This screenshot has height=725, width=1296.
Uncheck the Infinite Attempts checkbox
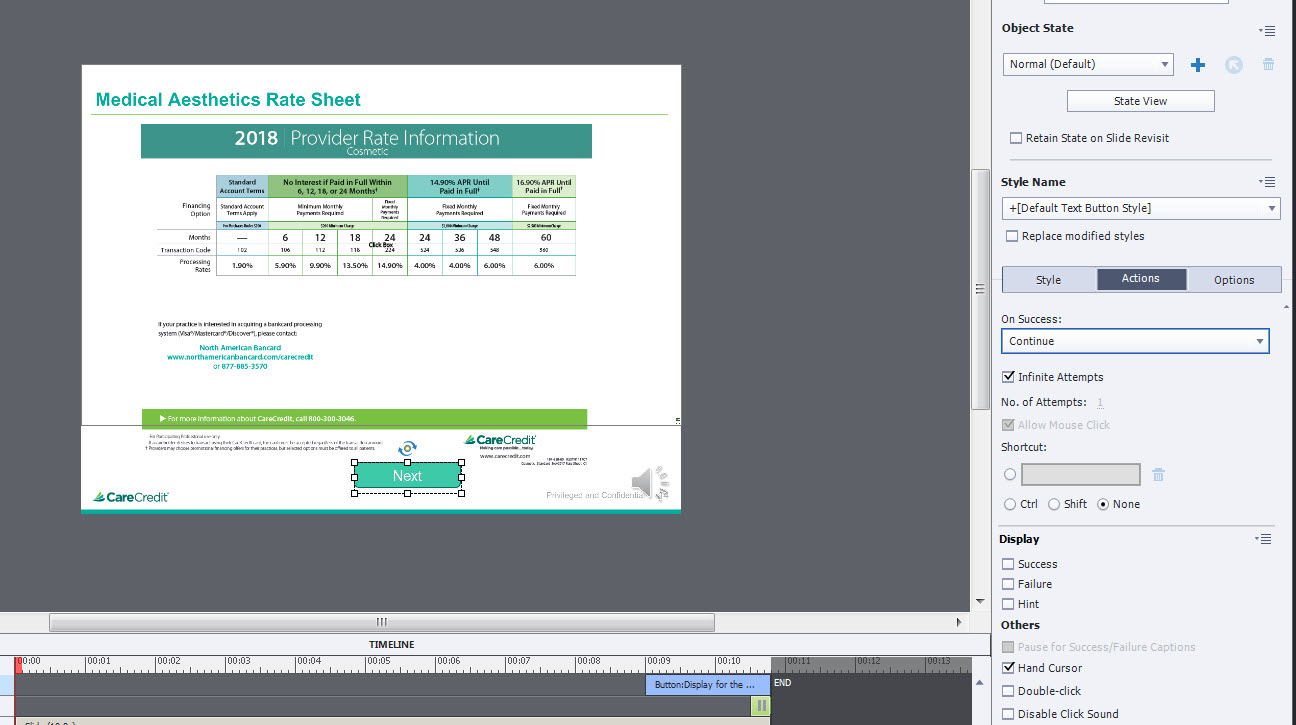[1009, 377]
